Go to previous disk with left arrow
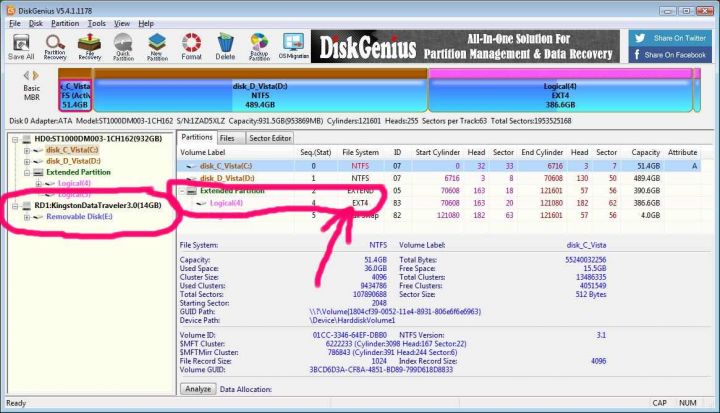The width and height of the screenshot is (720, 413). (x=26, y=75)
